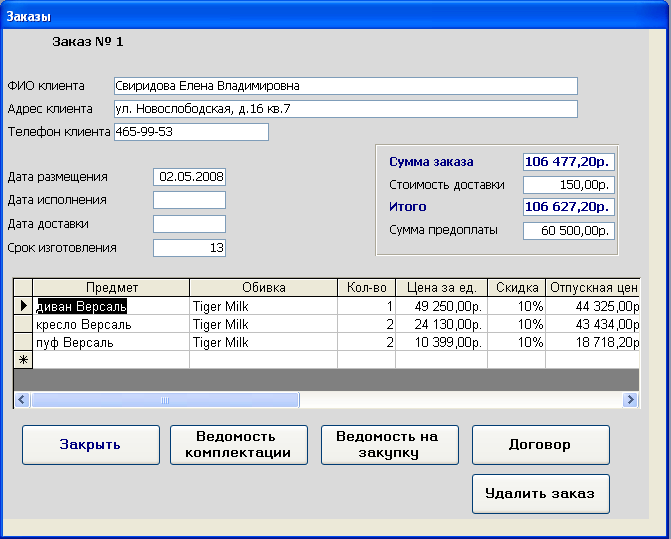The width and height of the screenshot is (671, 539).
Task: Click the table scrollbar right arrow
Action: tap(631, 400)
